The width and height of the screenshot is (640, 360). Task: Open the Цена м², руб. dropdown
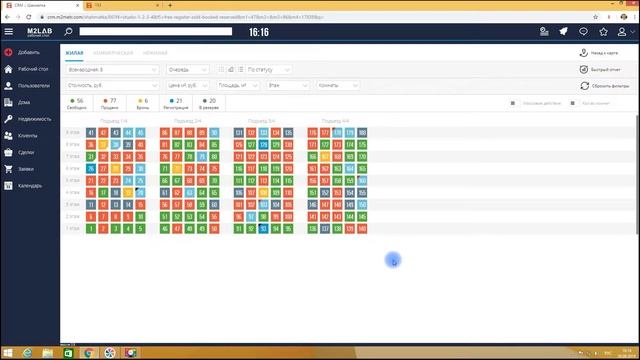[187, 85]
